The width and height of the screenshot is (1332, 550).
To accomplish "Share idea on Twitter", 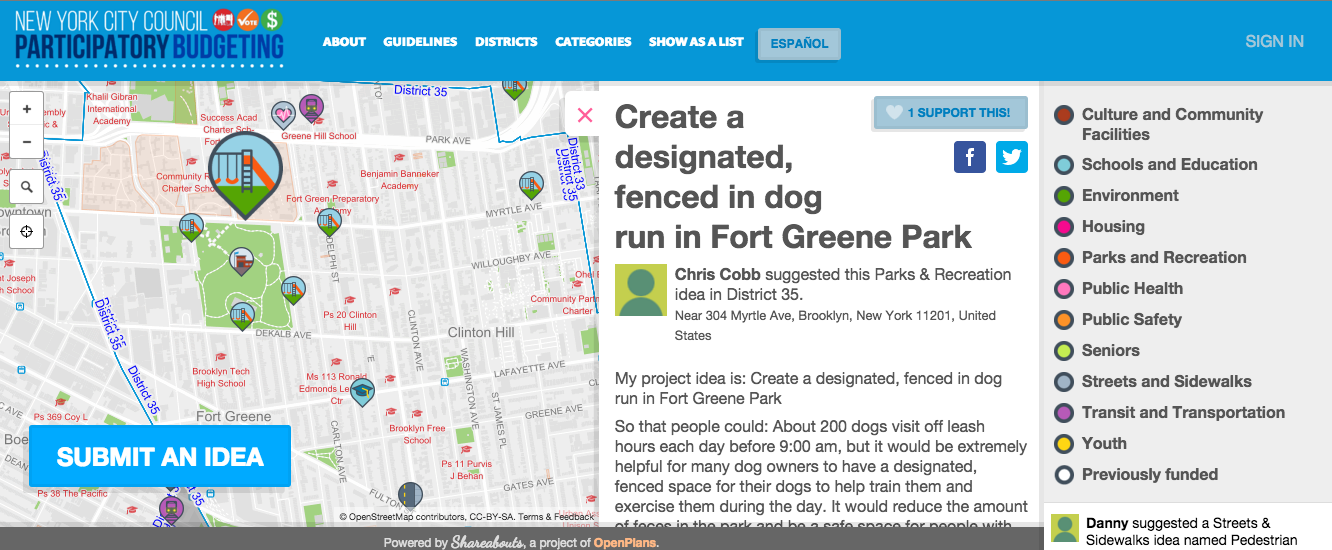I will point(1012,157).
